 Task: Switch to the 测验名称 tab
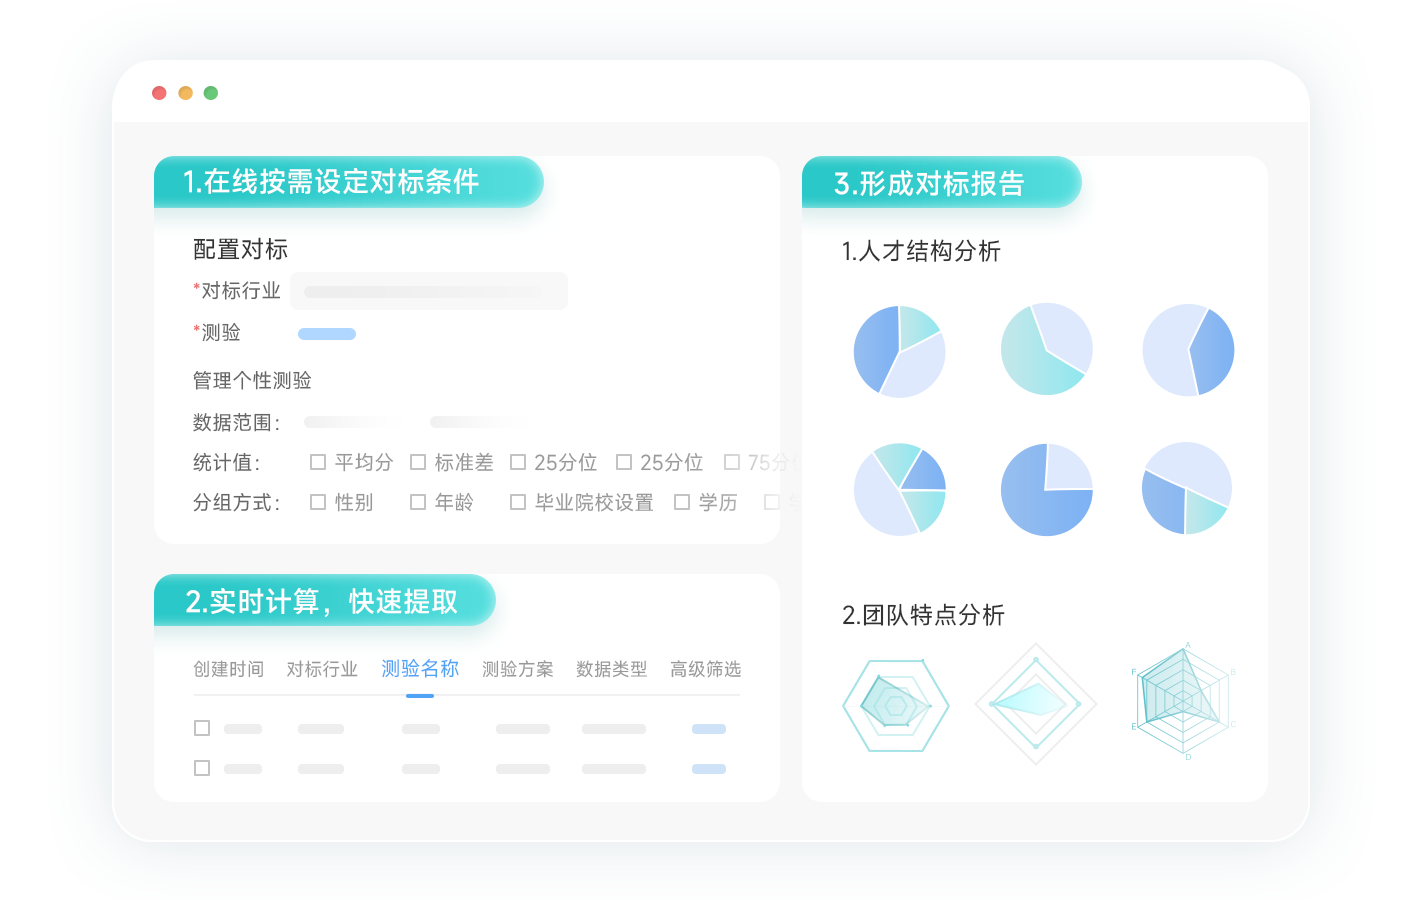[419, 669]
